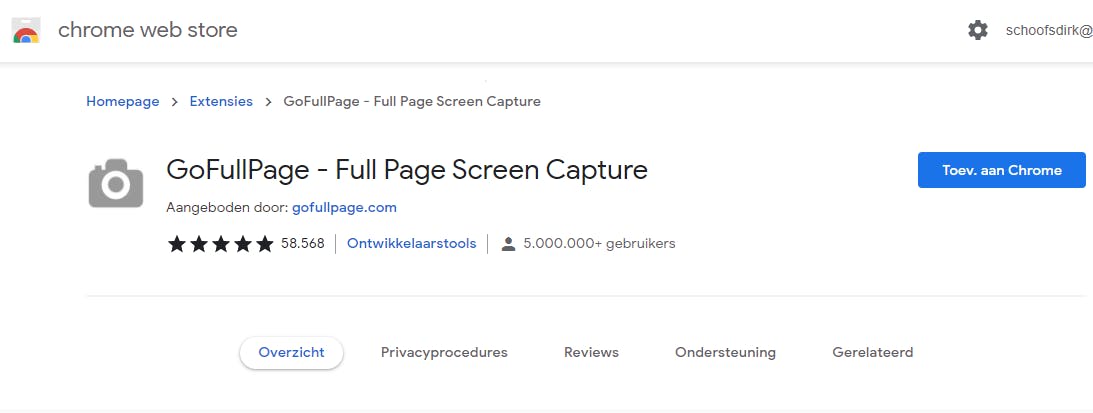Switch to the Ondersteuning tab
The image size is (1093, 413).
coord(725,352)
